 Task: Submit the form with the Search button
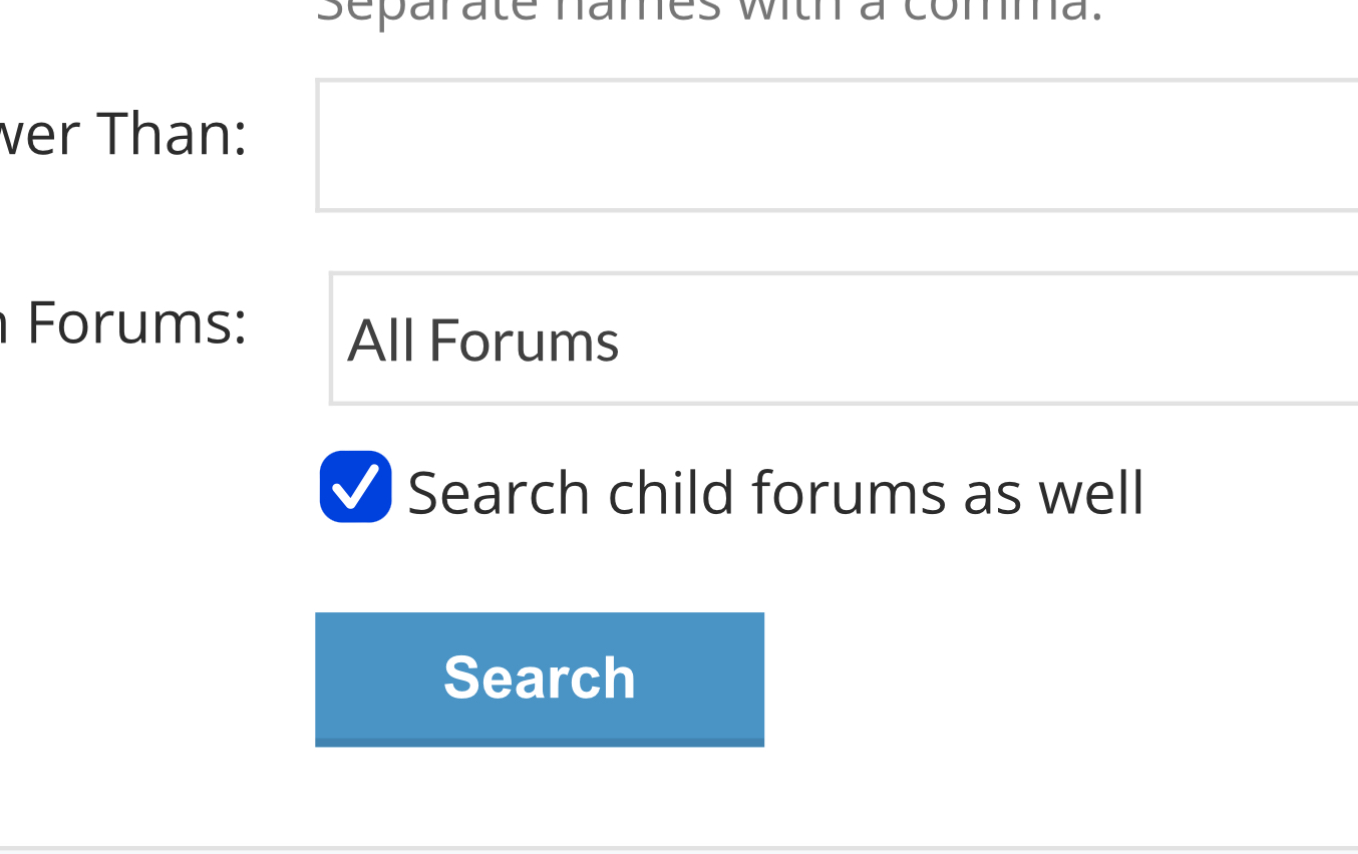539,678
